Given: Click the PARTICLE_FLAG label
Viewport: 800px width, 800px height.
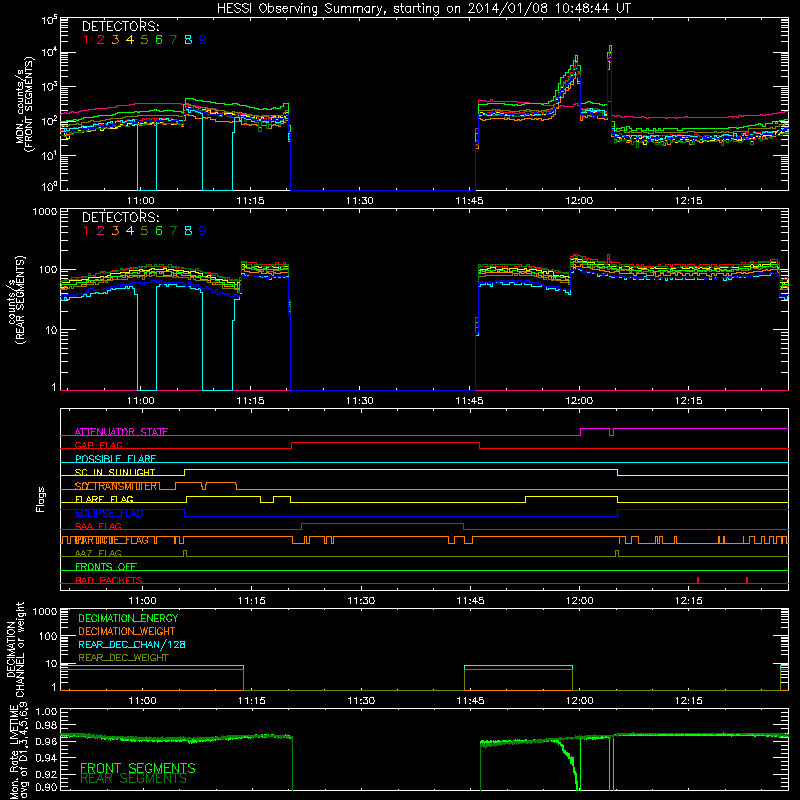Looking at the screenshot, I should pos(112,540).
